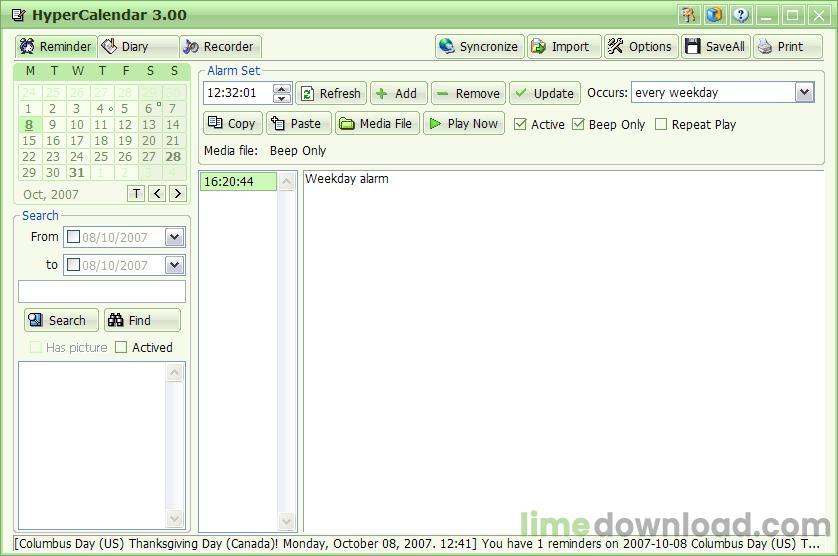Open the Reminder tab
Image resolution: width=838 pixels, height=556 pixels.
click(x=56, y=47)
